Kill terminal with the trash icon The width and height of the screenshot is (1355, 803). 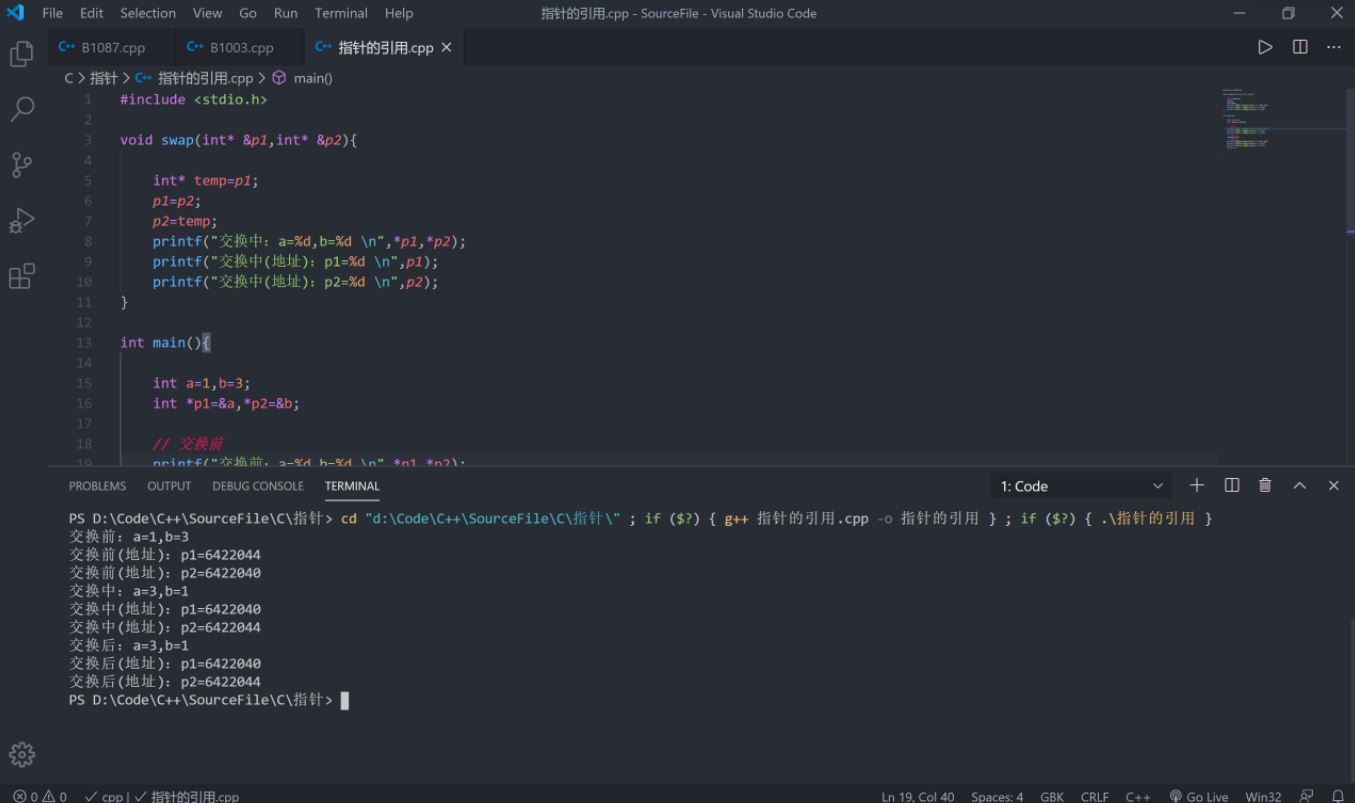[x=1265, y=485]
